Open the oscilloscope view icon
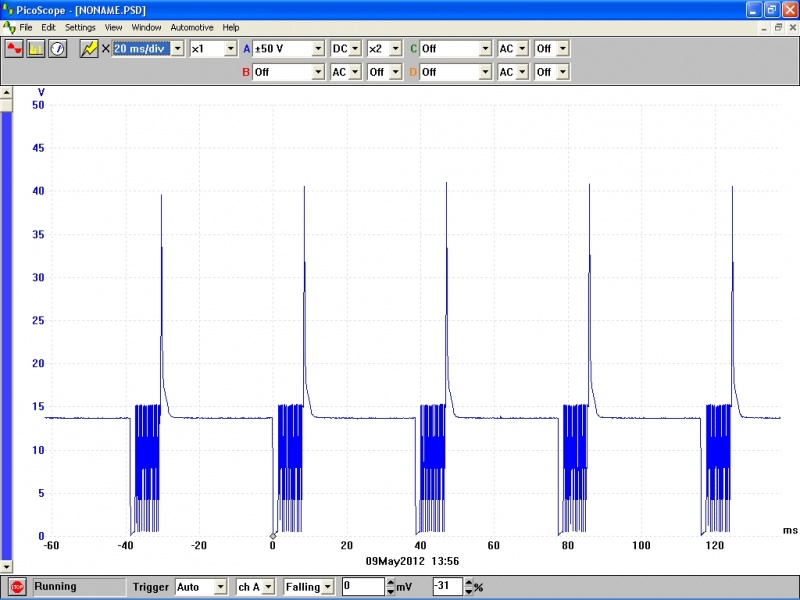This screenshot has width=800, height=600. [x=14, y=48]
